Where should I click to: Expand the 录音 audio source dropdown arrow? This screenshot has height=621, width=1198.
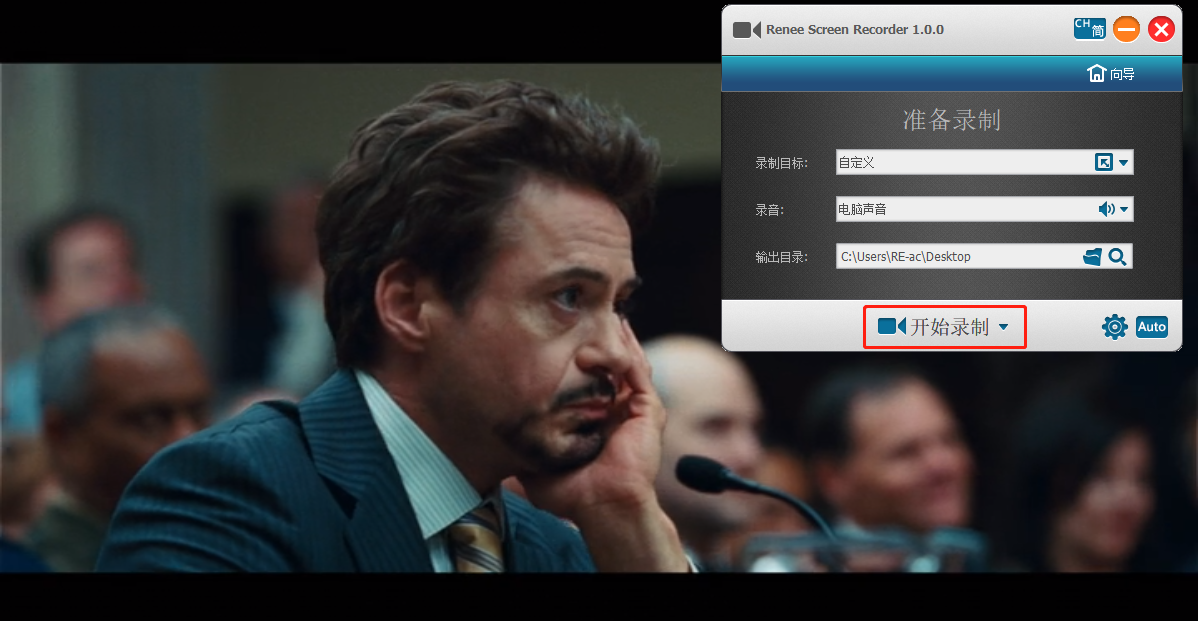click(1124, 209)
